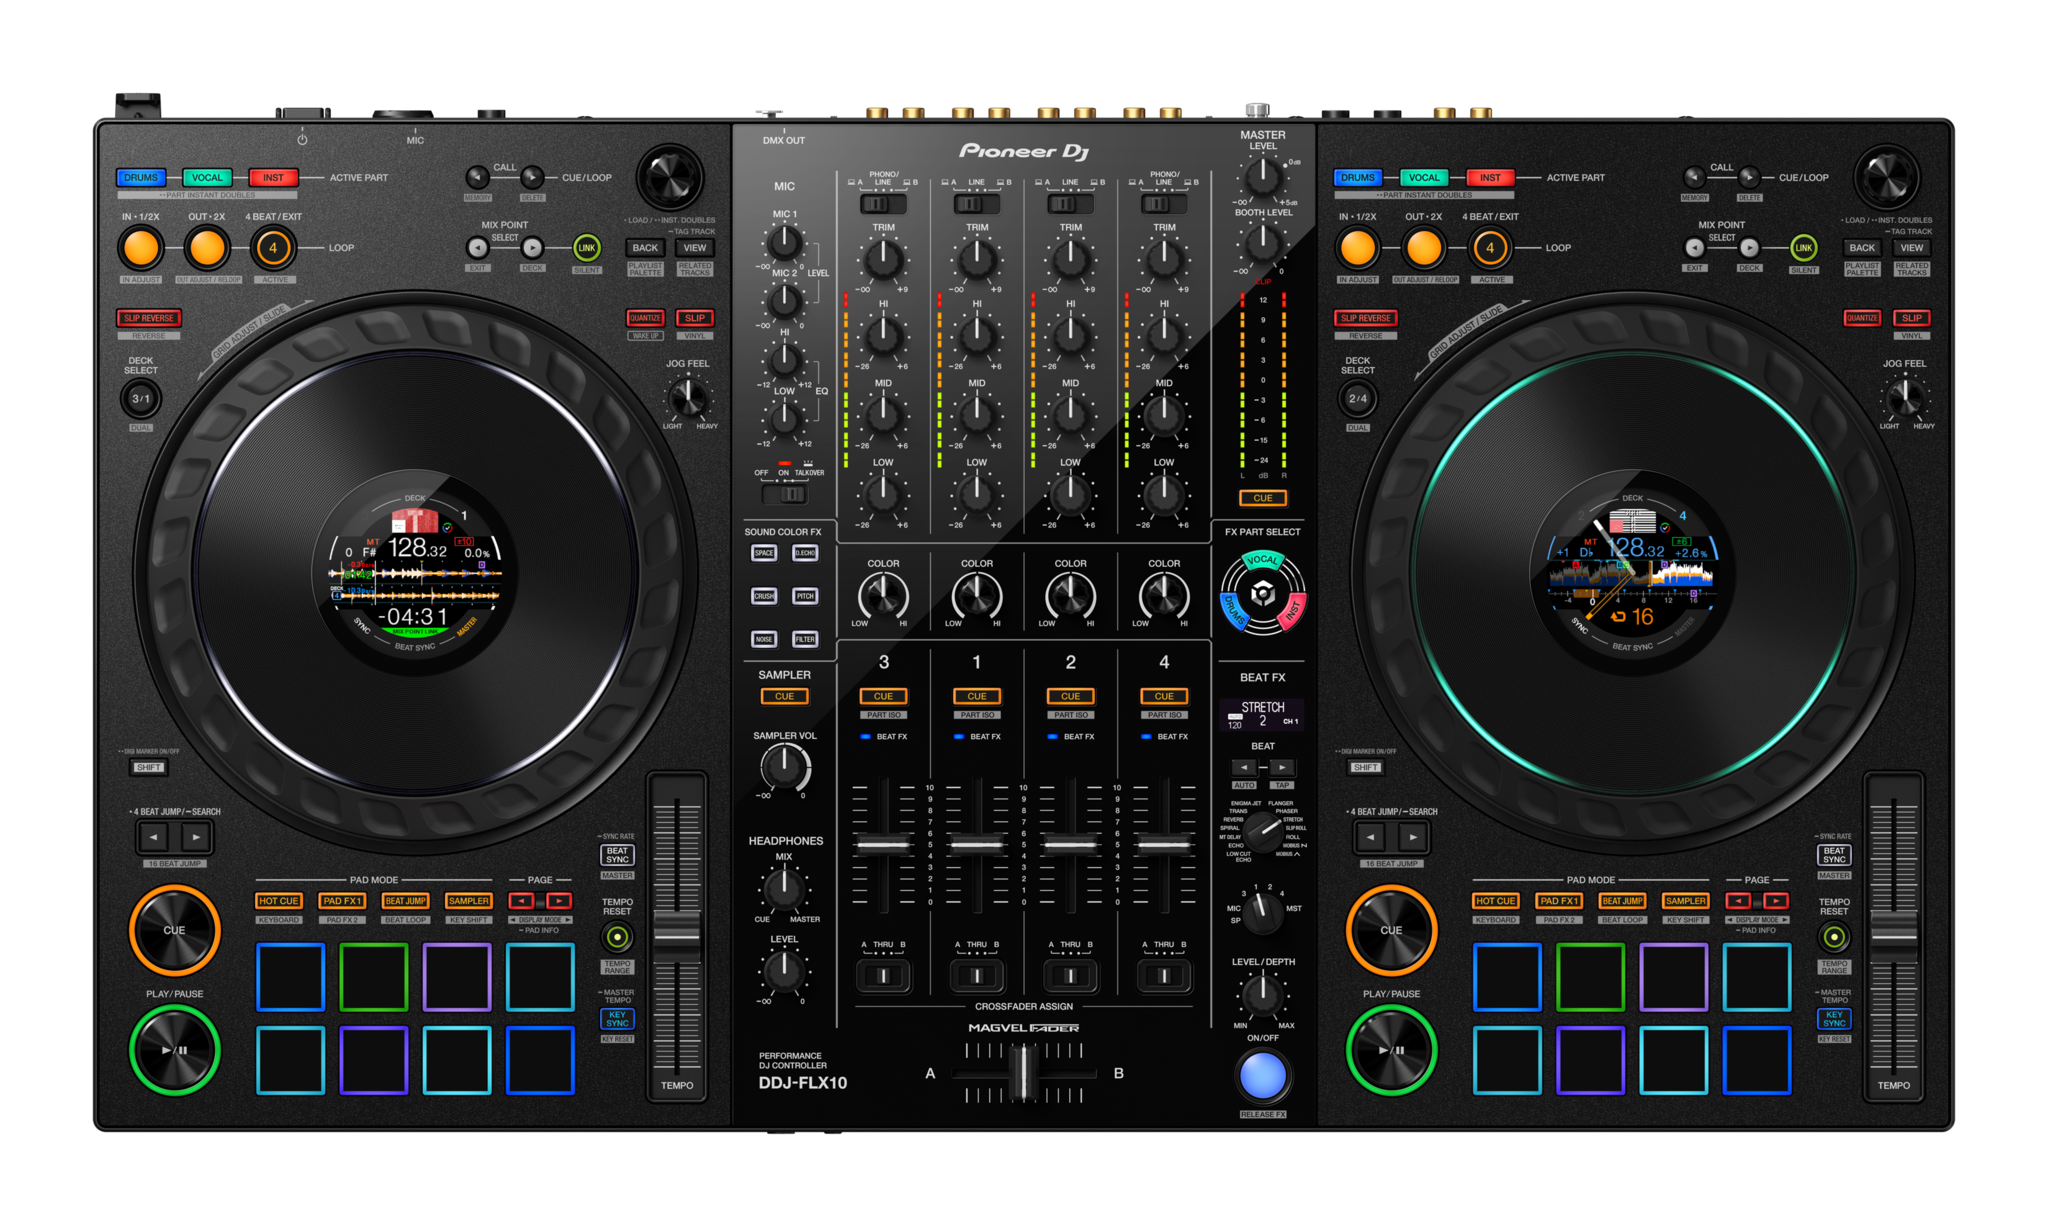This screenshot has width=2048, height=1227.
Task: Engage BEAT SYNC on the left deck
Action: (617, 854)
